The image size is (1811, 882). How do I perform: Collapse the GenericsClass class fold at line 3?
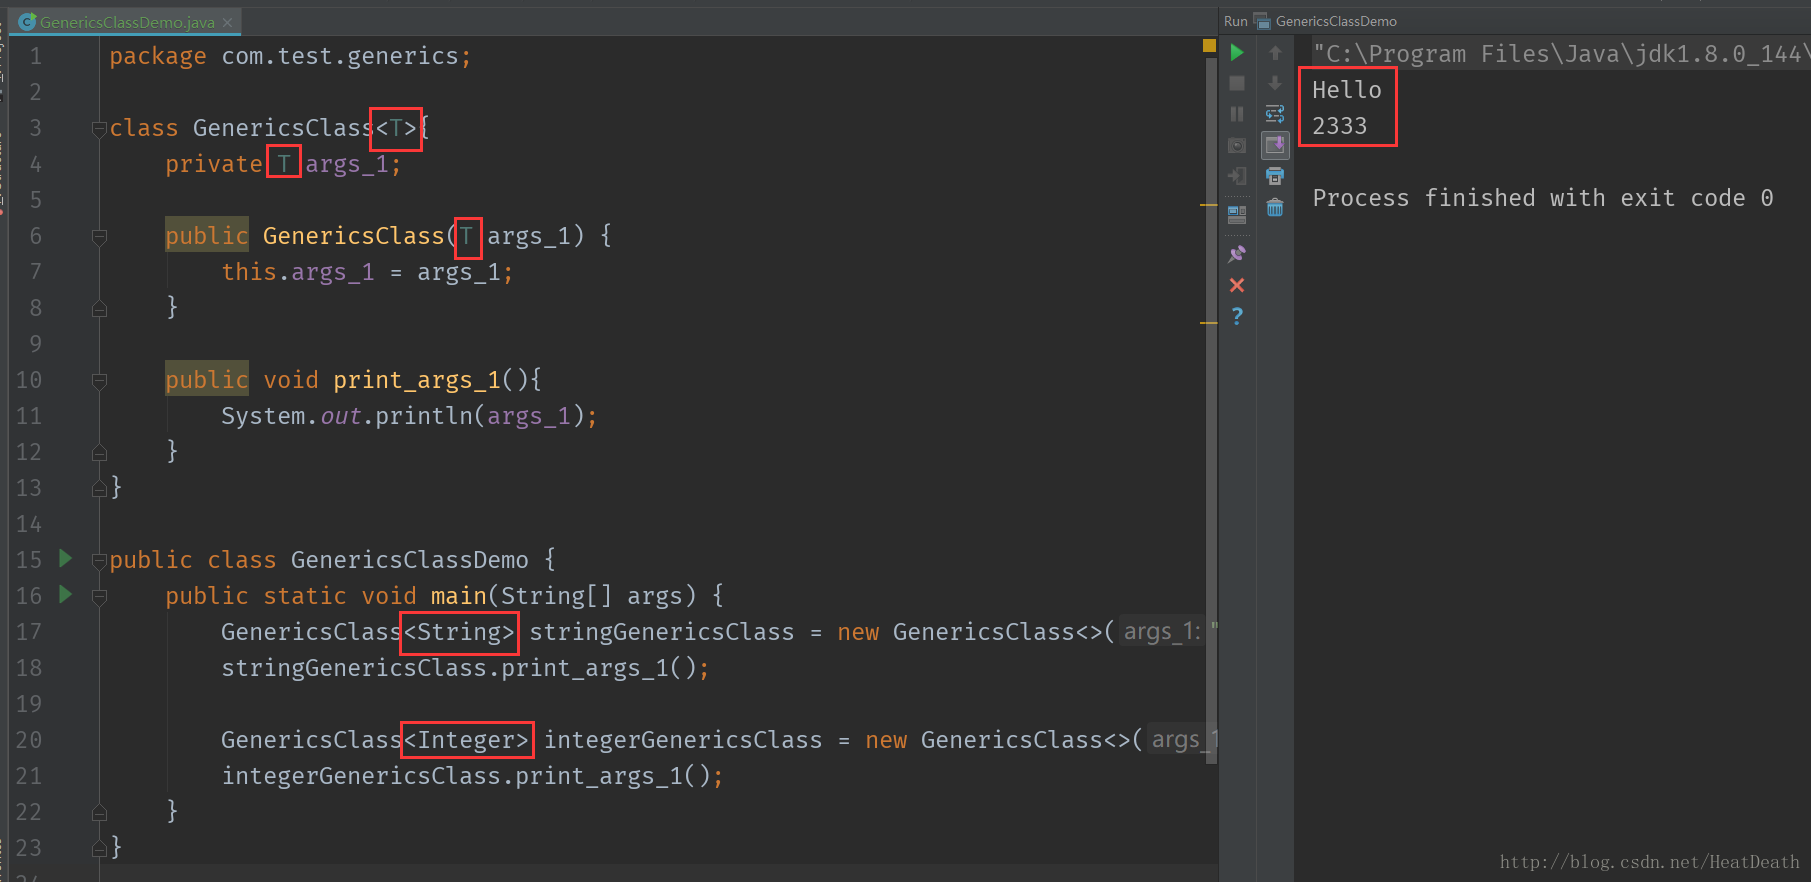[x=99, y=129]
